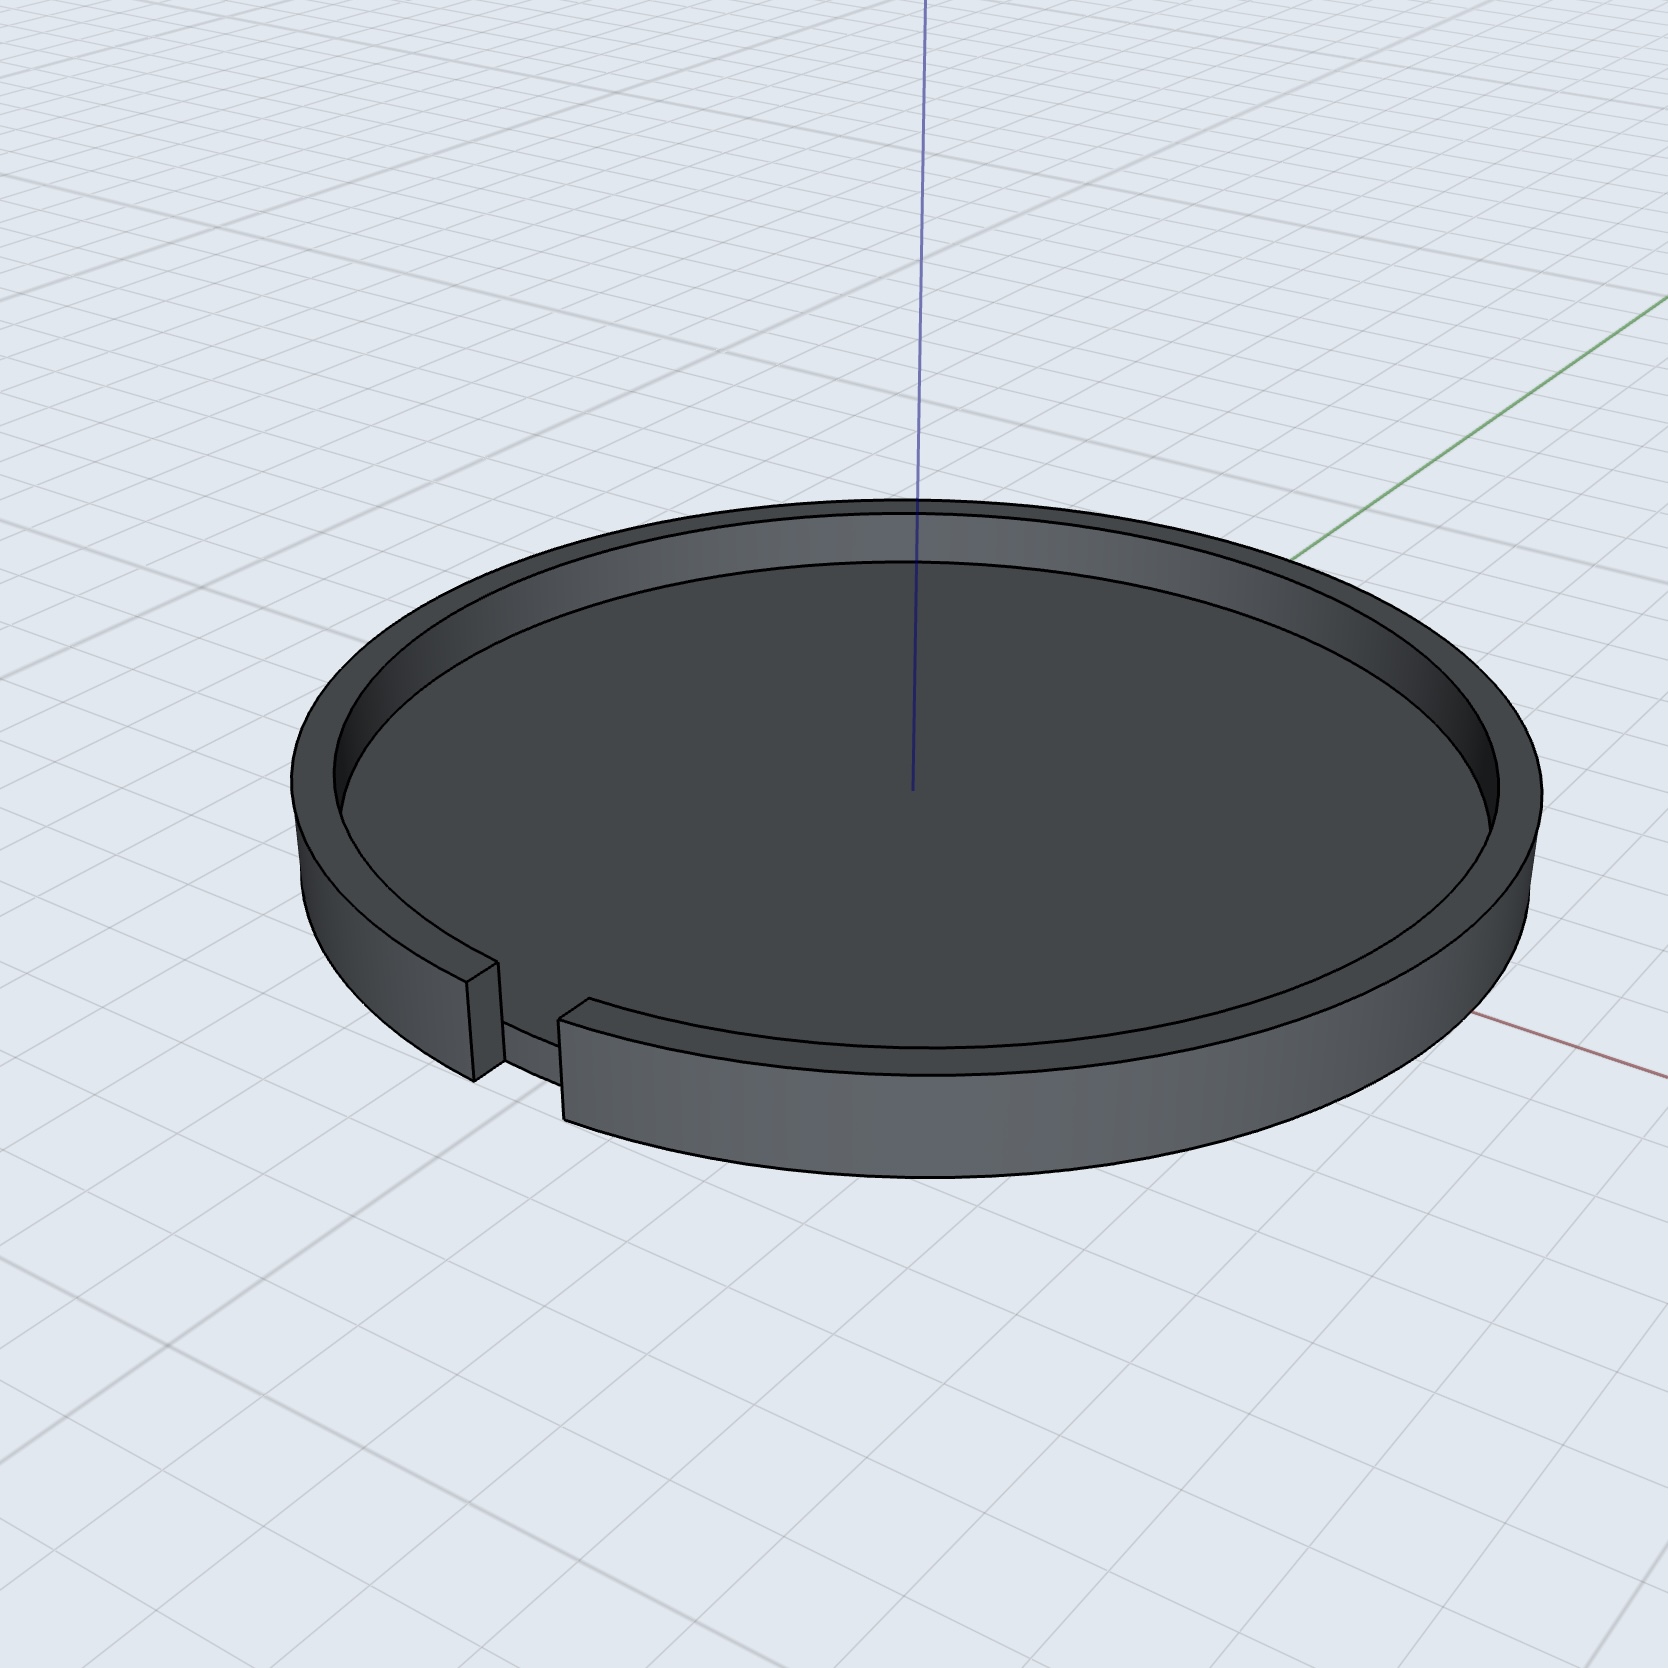This screenshot has width=1668, height=1668.
Task: Click the red X axis line
Action: click(1570, 1044)
